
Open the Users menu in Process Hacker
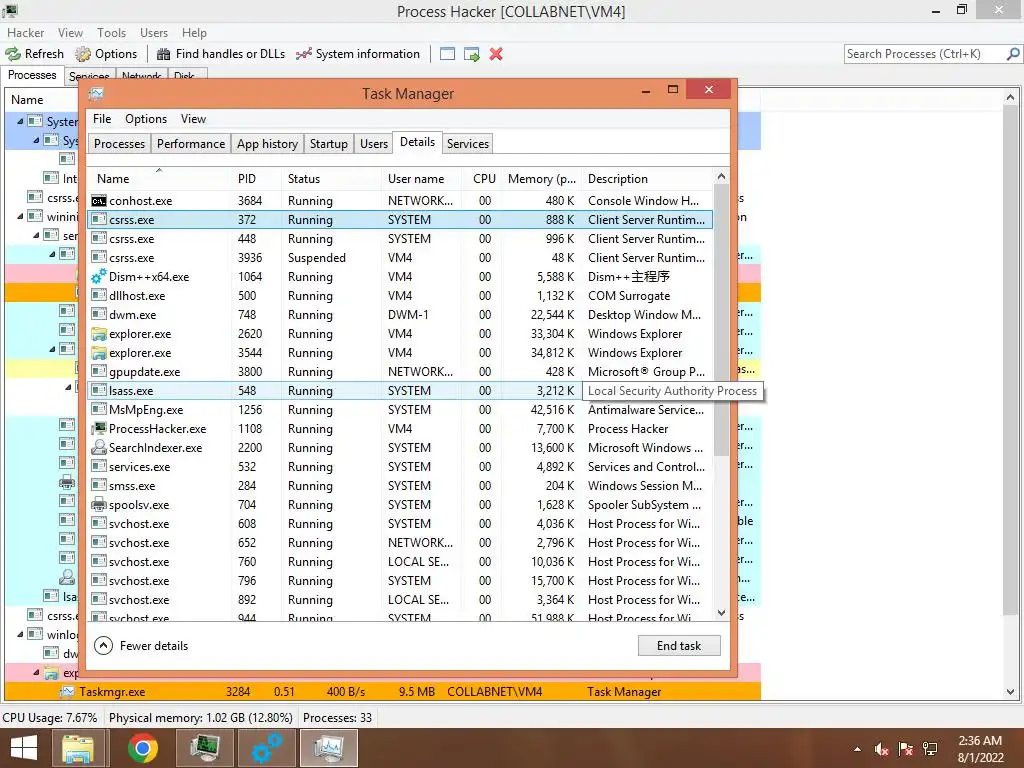tap(154, 33)
